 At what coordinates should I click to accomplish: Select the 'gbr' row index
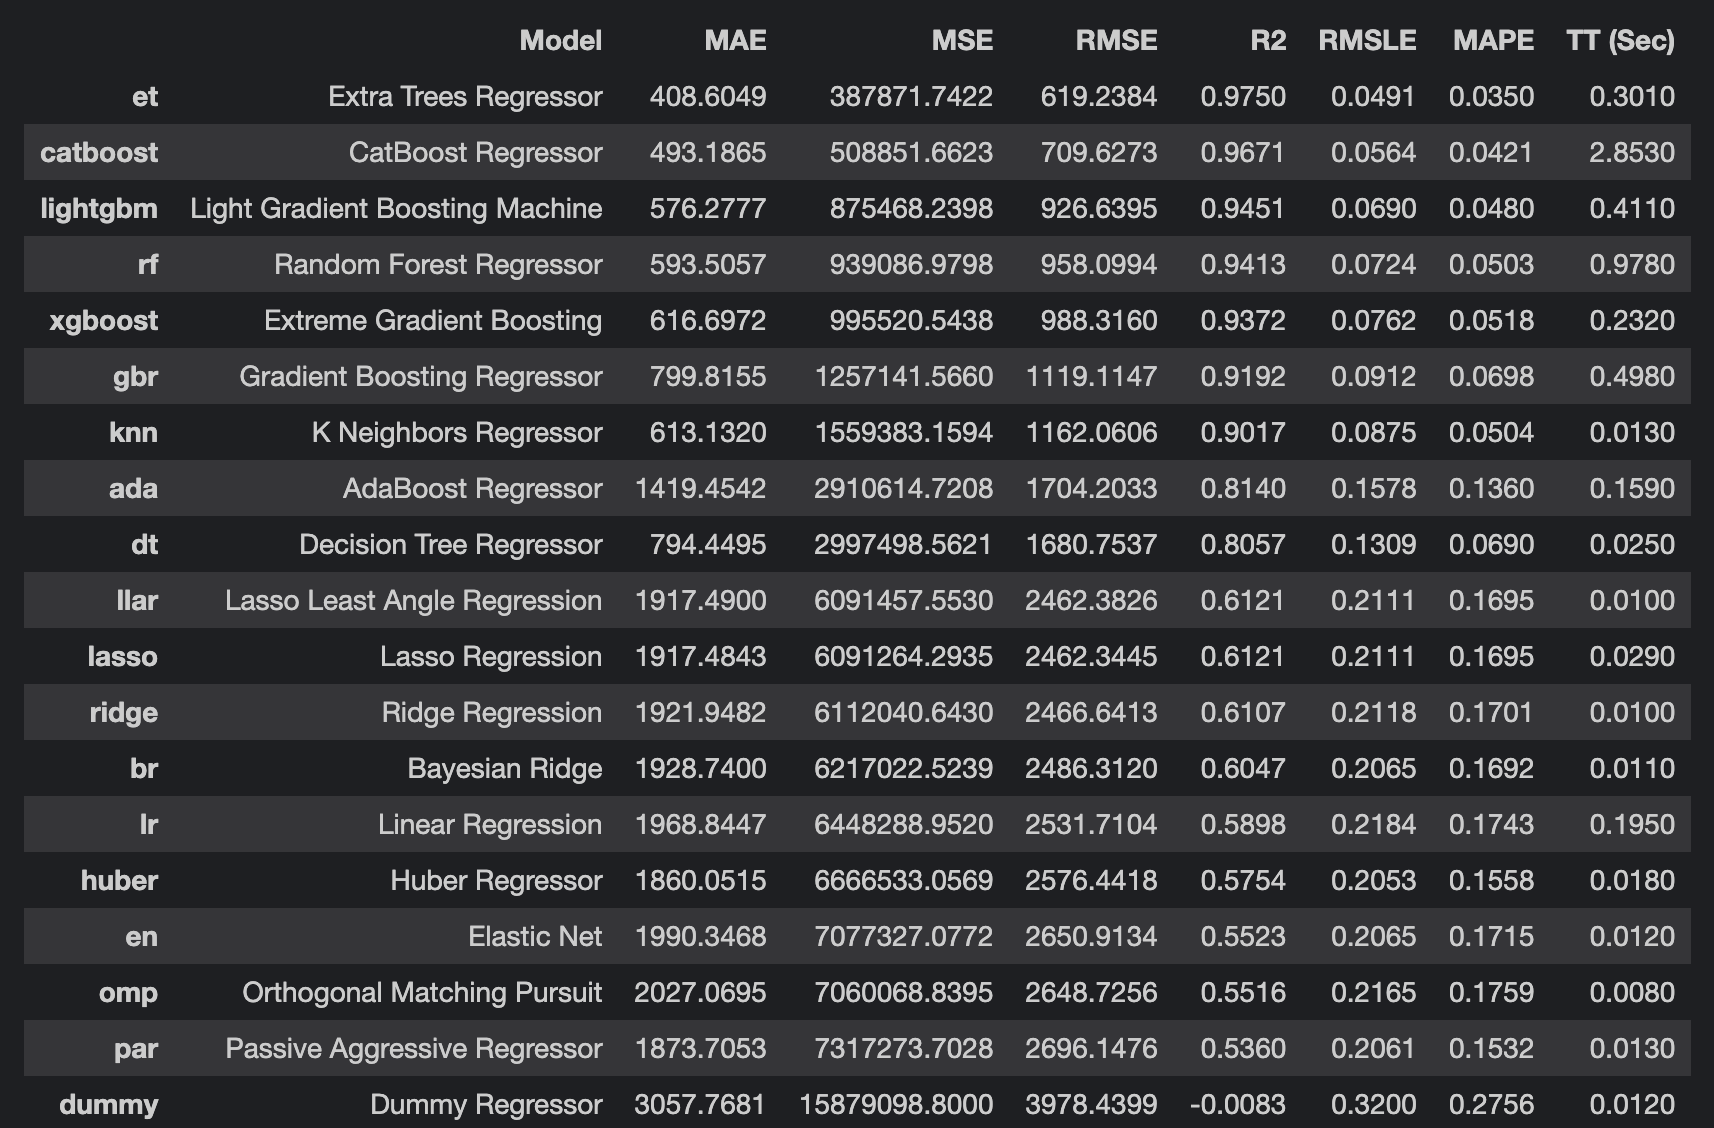pyautogui.click(x=135, y=376)
